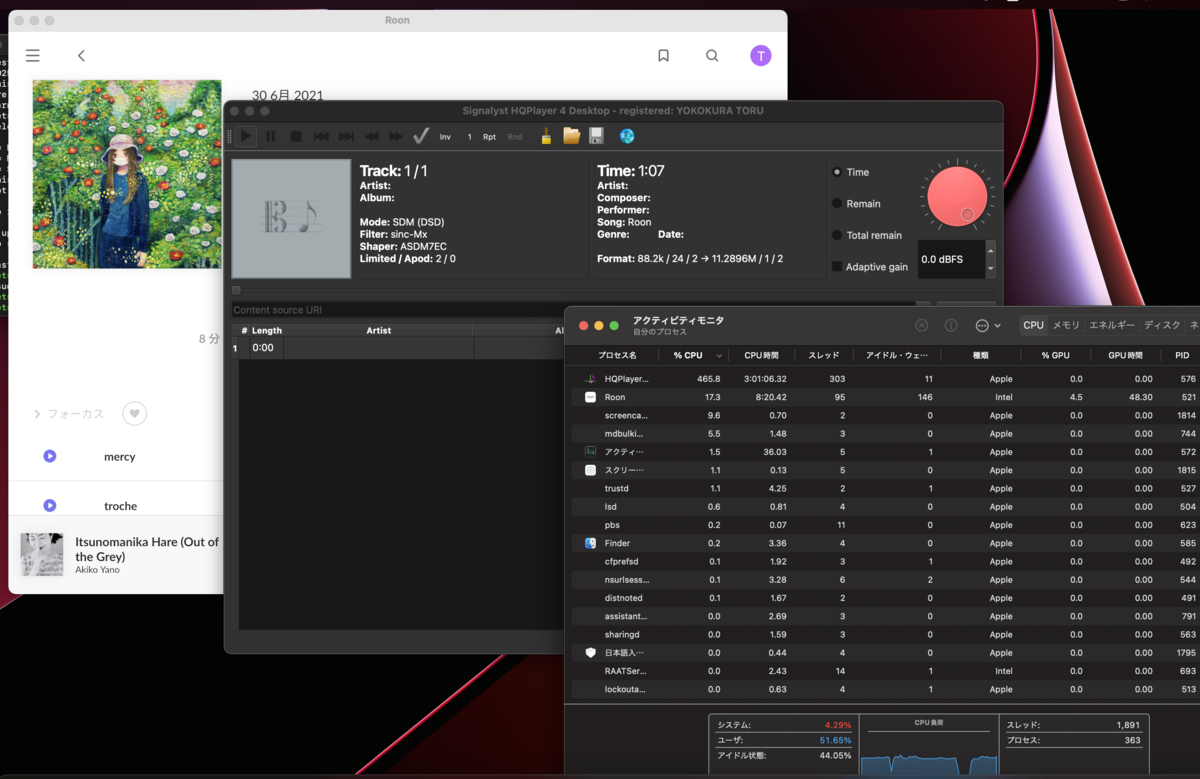Click the % GPU column header
The image size is (1200, 779).
(x=1055, y=355)
